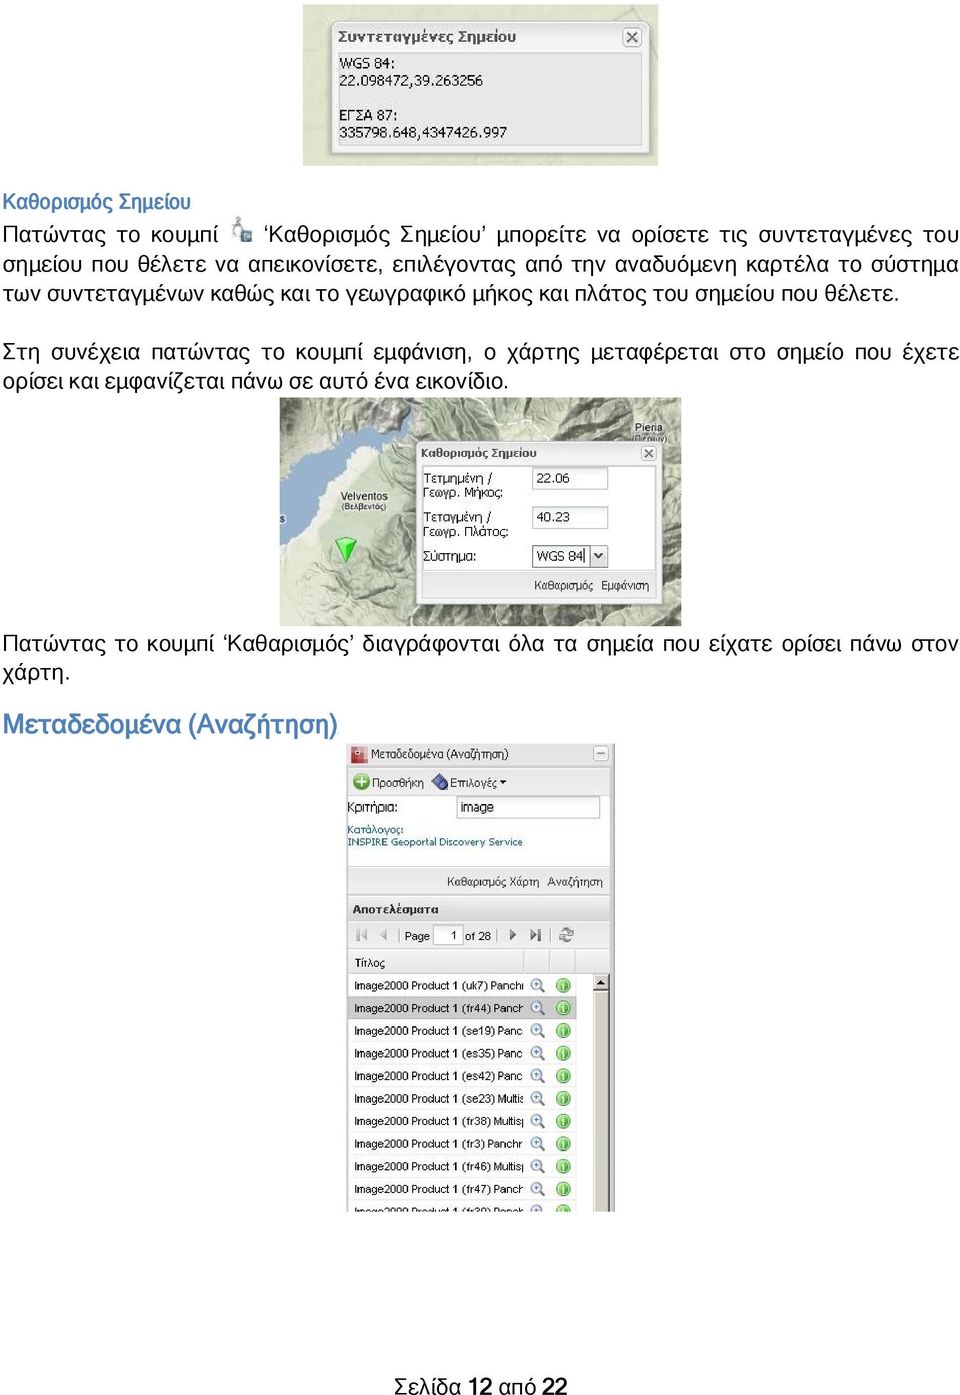Zoom to the se23 product row
The height and width of the screenshot is (1395, 960).
[537, 1098]
